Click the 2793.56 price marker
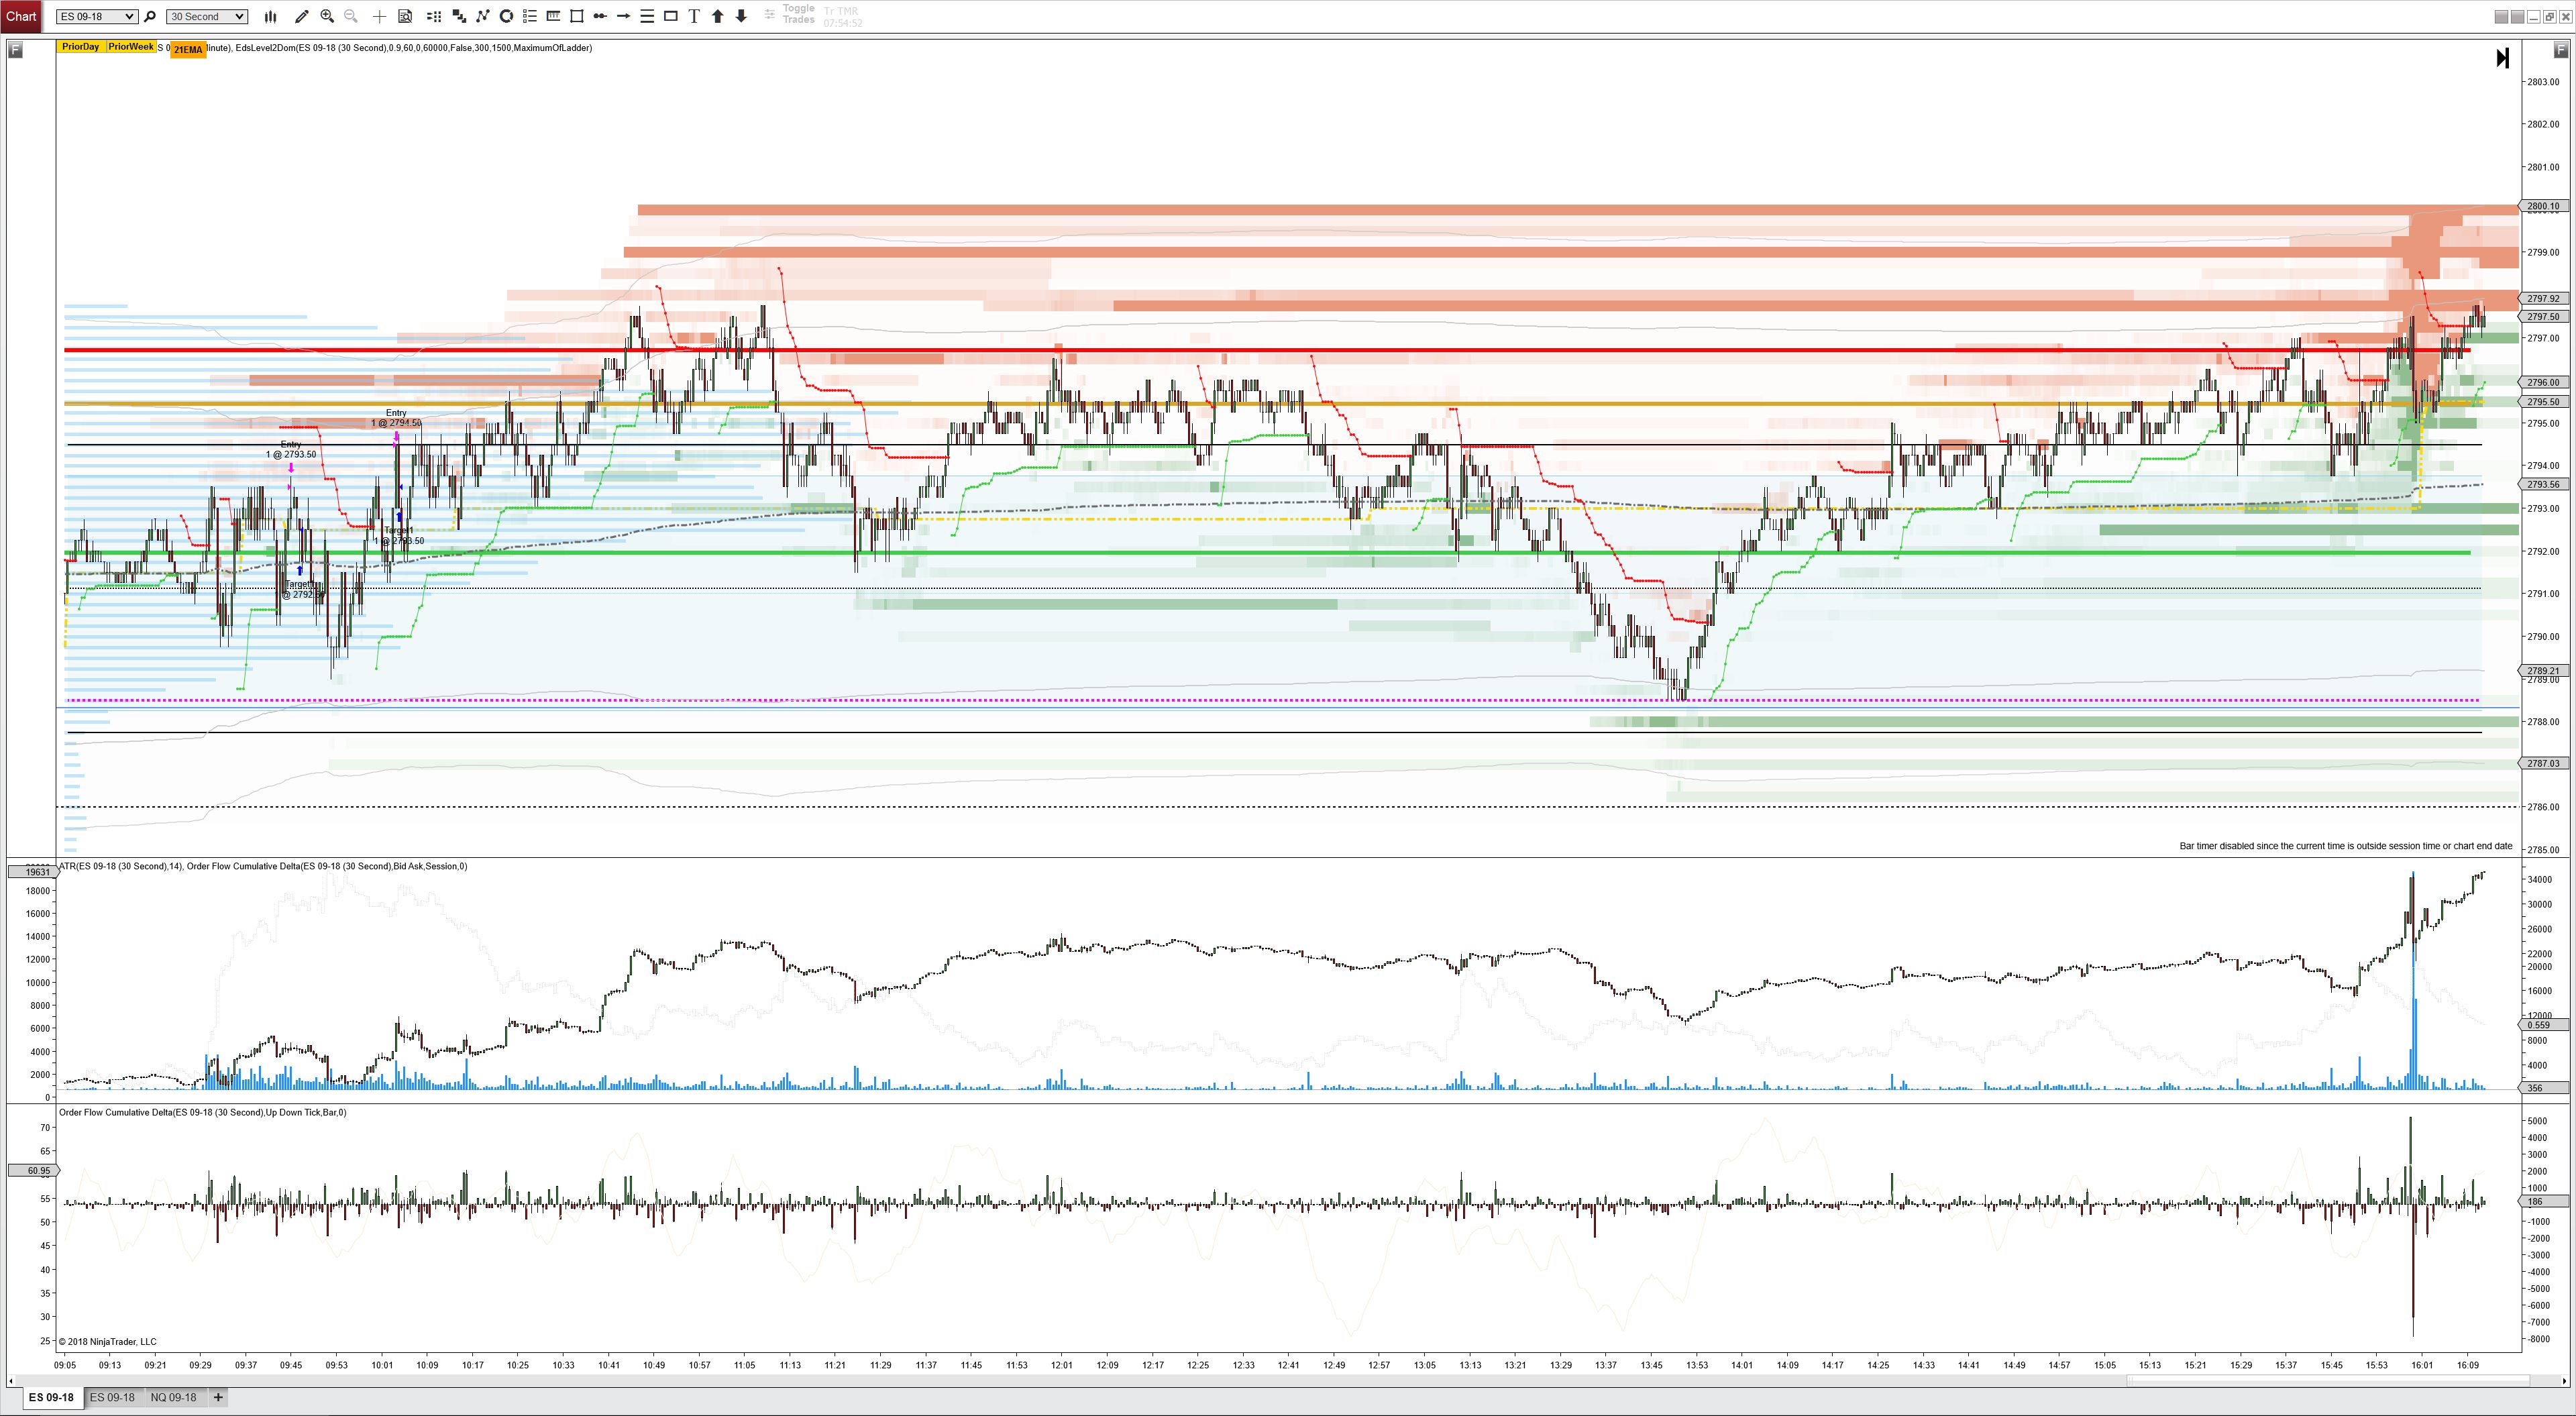The width and height of the screenshot is (2576, 1416). tap(2543, 484)
